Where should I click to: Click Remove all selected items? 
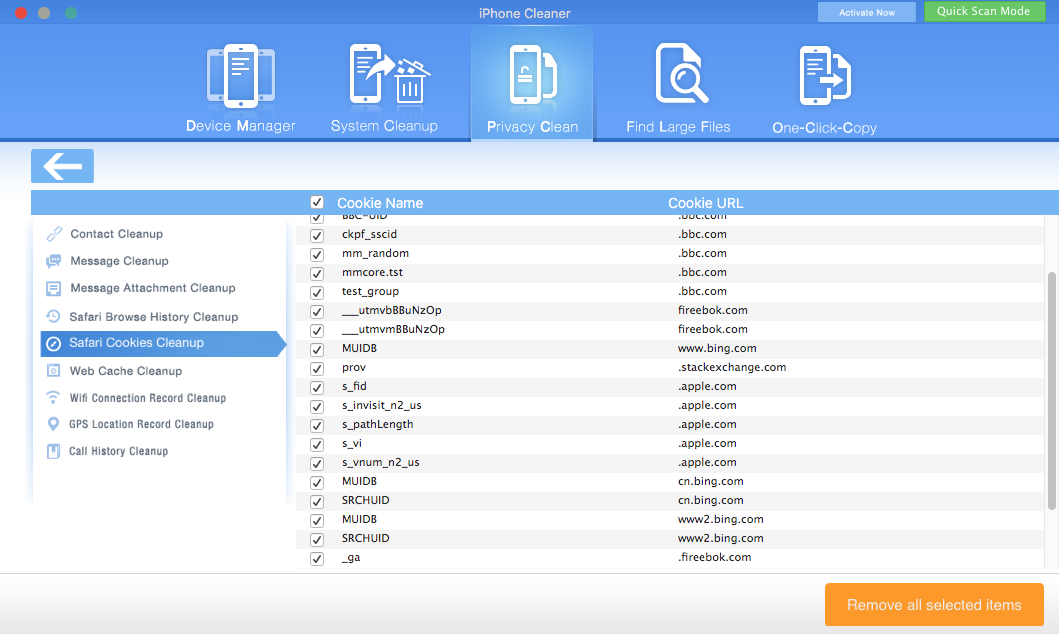(934, 605)
